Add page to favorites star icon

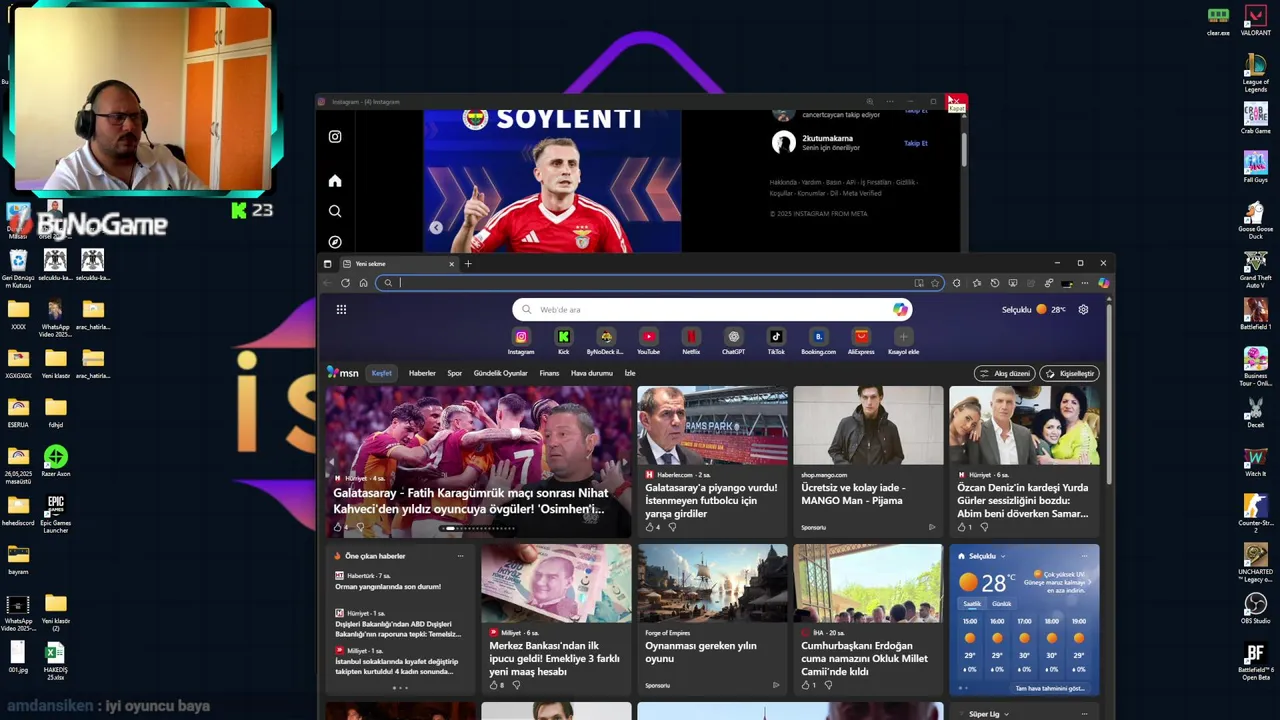click(935, 283)
